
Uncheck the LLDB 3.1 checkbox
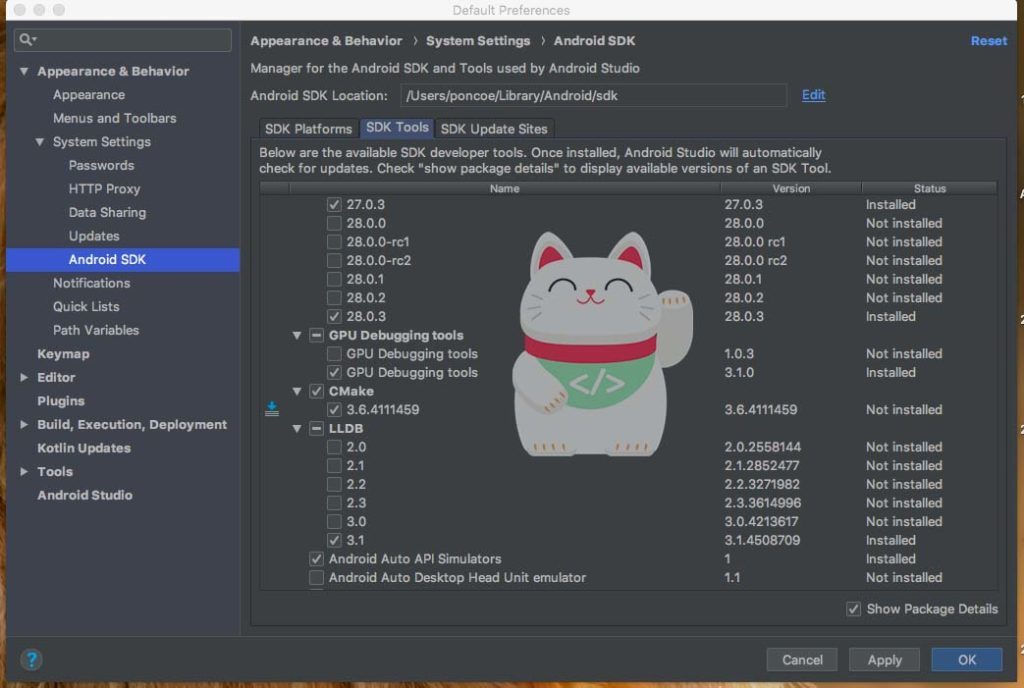[334, 540]
